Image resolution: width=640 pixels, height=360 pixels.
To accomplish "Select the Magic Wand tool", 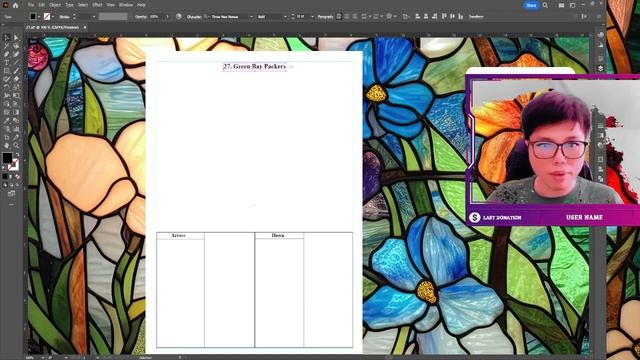I will point(7,46).
